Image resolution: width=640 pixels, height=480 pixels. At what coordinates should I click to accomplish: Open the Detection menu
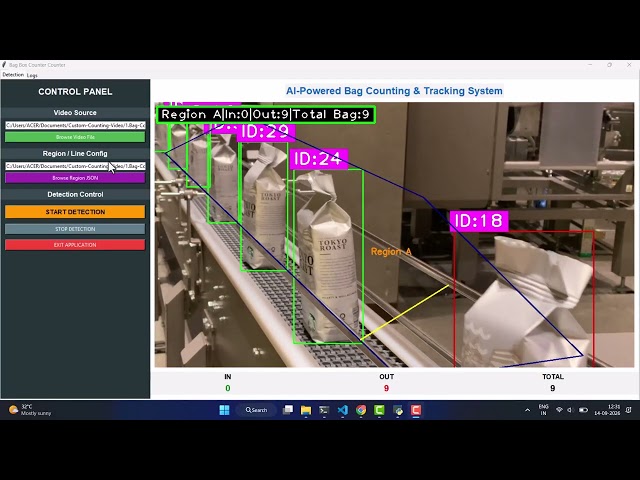pos(13,75)
